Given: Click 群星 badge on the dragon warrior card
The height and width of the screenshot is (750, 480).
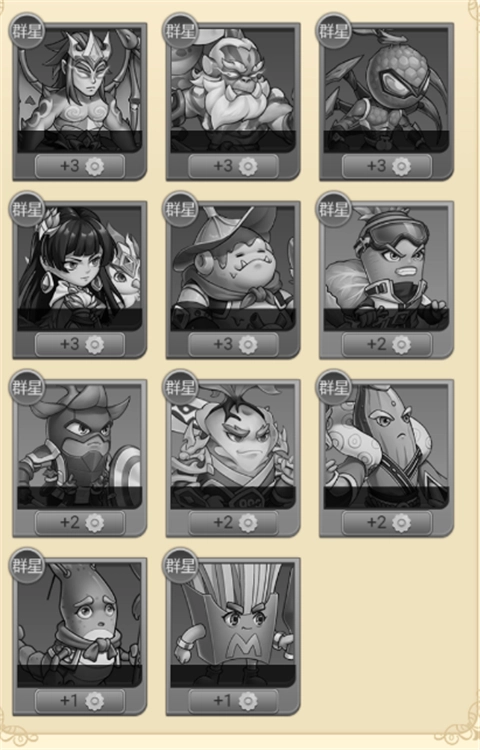Looking at the screenshot, I should [27, 31].
